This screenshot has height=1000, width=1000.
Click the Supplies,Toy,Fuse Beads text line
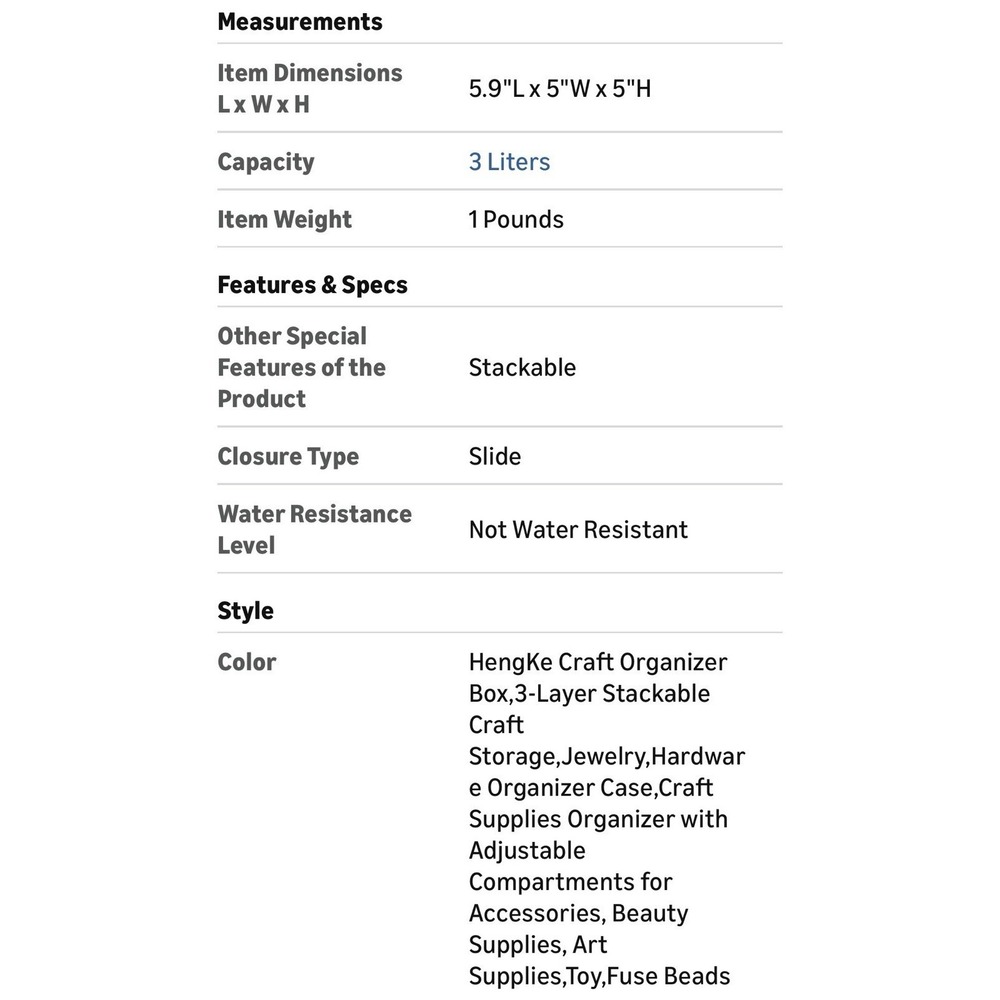tap(599, 976)
